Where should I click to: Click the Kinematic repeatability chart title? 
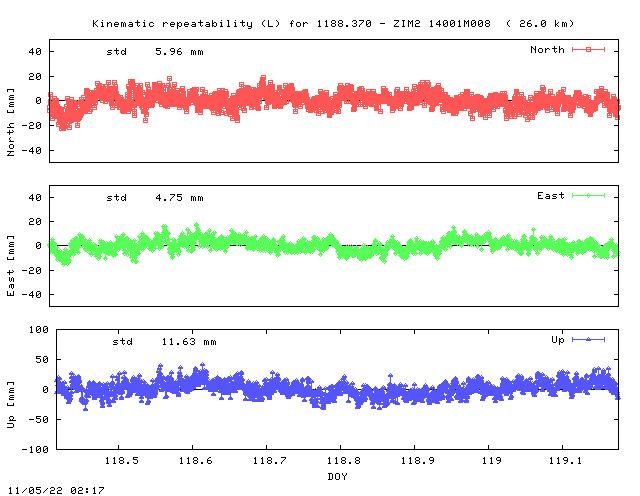333,24
